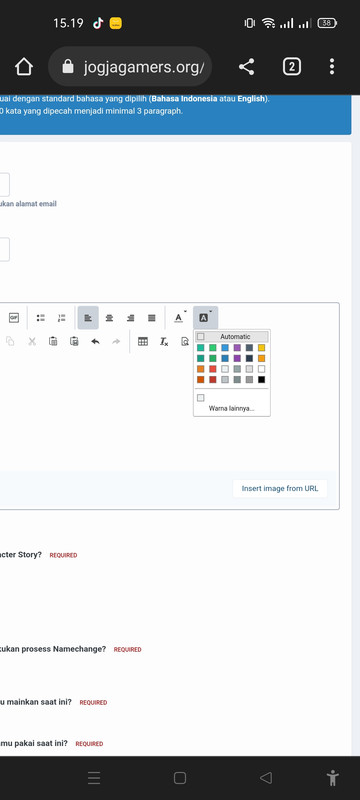360x800 pixels.
Task: Tap the Android home square button
Action: click(179, 778)
